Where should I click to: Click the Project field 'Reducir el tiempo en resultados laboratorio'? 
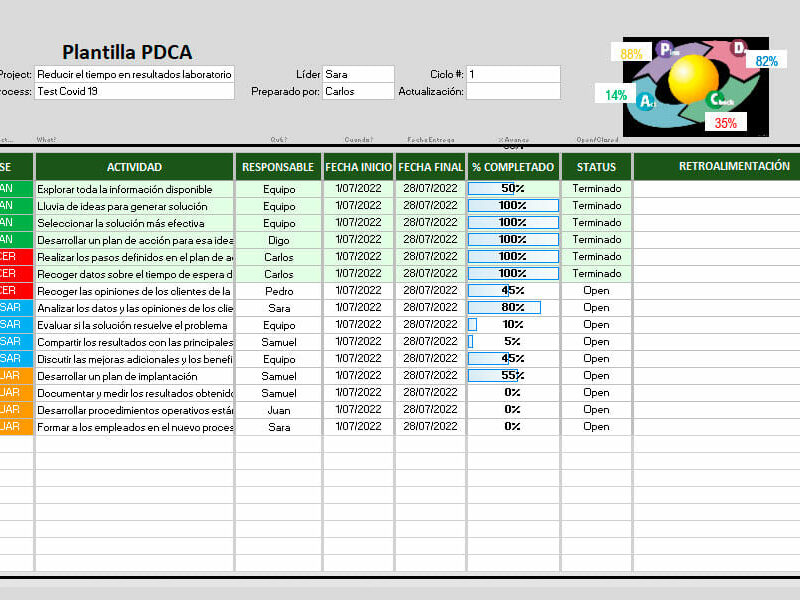coord(134,74)
